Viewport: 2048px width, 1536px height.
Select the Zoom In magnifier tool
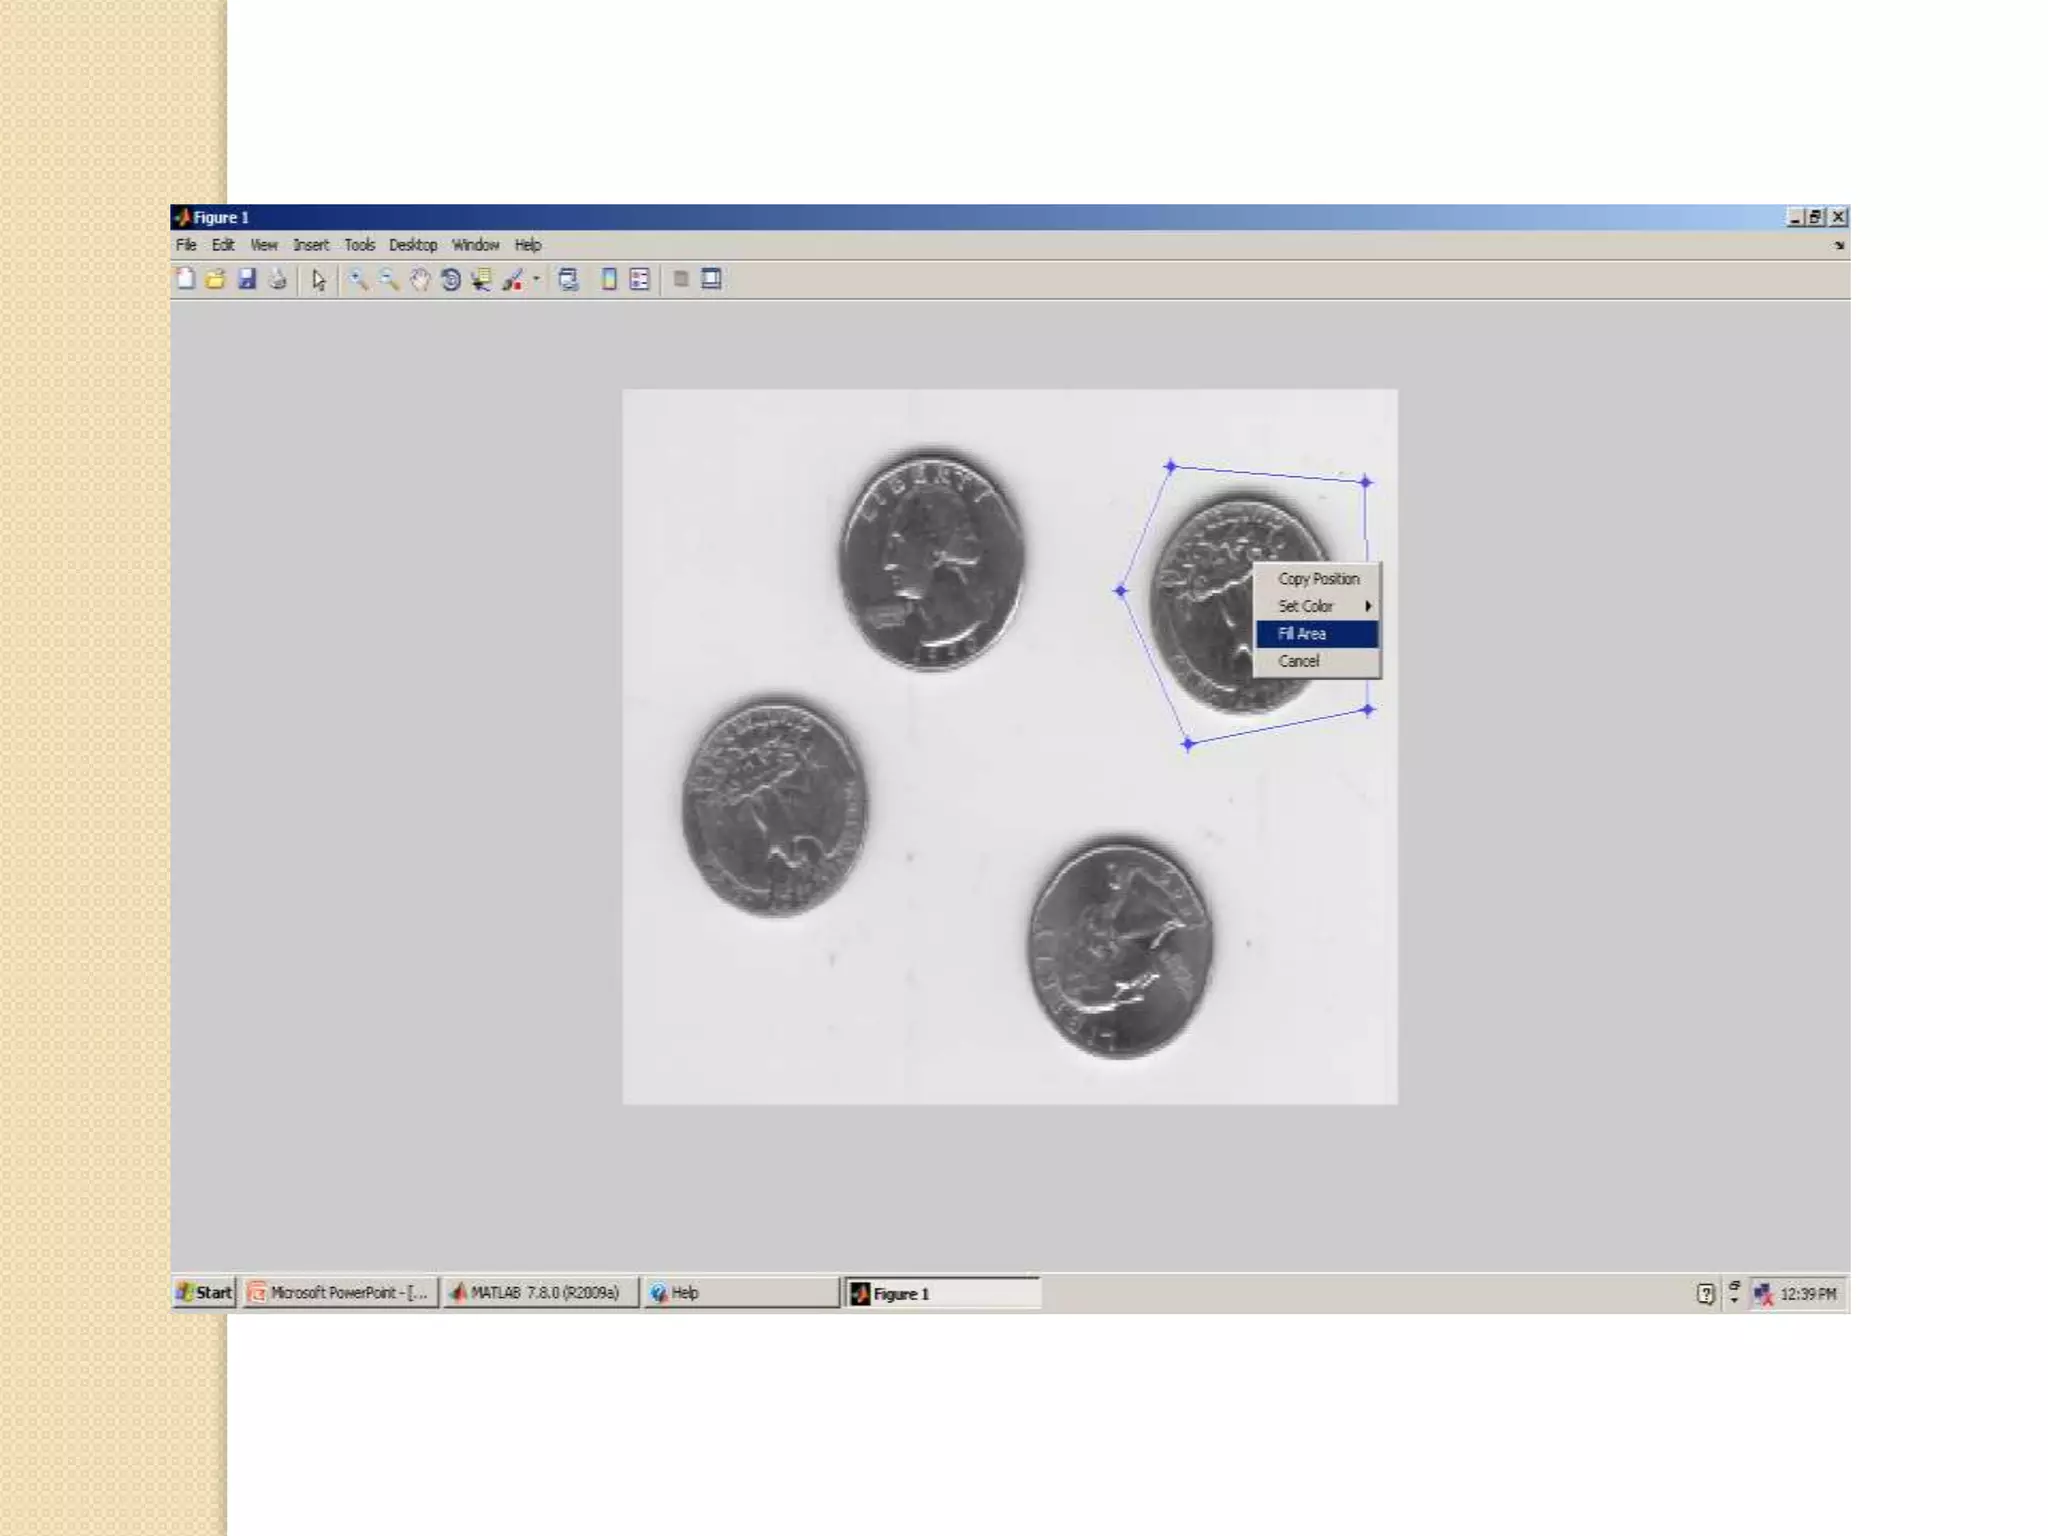(x=357, y=280)
